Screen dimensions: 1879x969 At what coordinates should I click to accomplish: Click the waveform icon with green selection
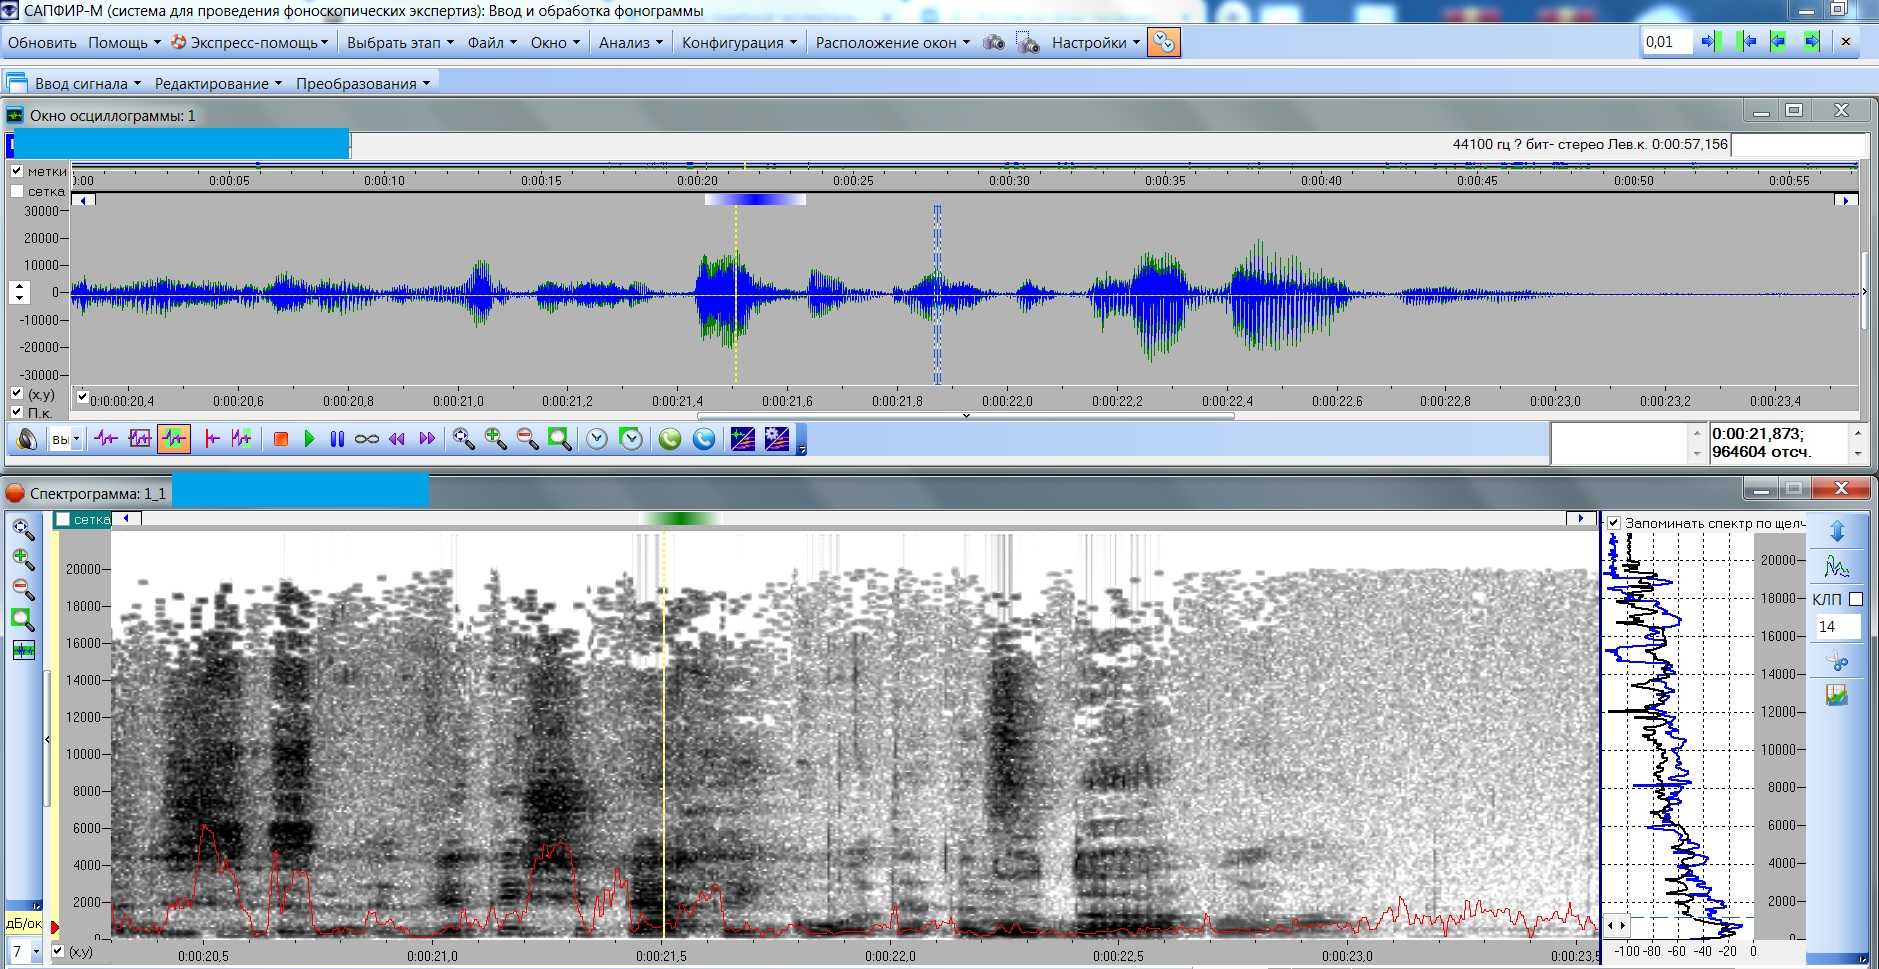click(241, 439)
